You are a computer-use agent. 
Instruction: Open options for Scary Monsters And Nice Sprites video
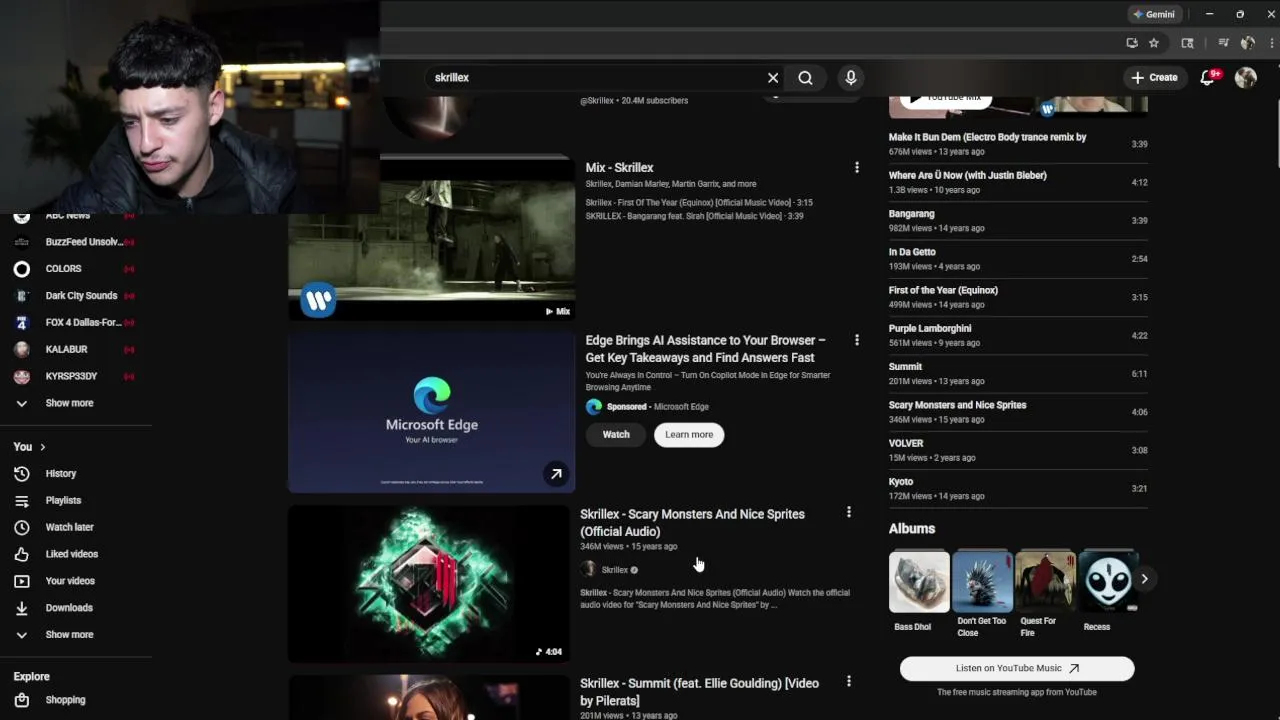click(849, 512)
